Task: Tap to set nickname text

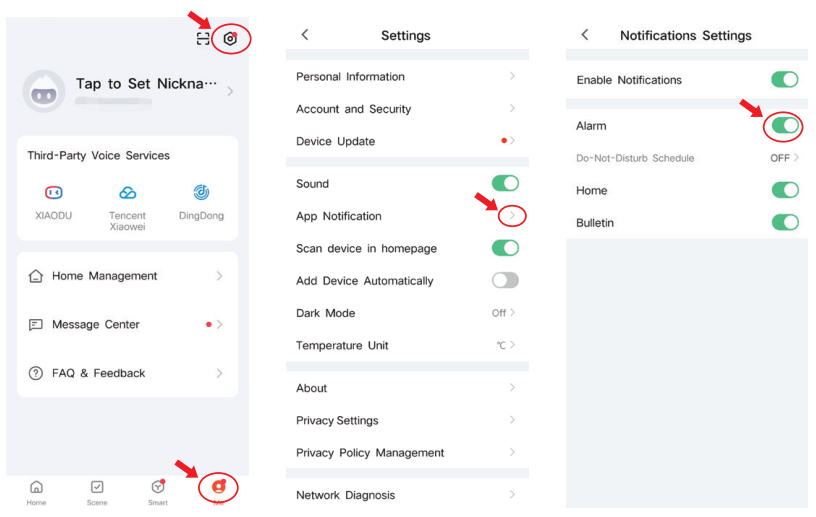Action: (x=146, y=84)
